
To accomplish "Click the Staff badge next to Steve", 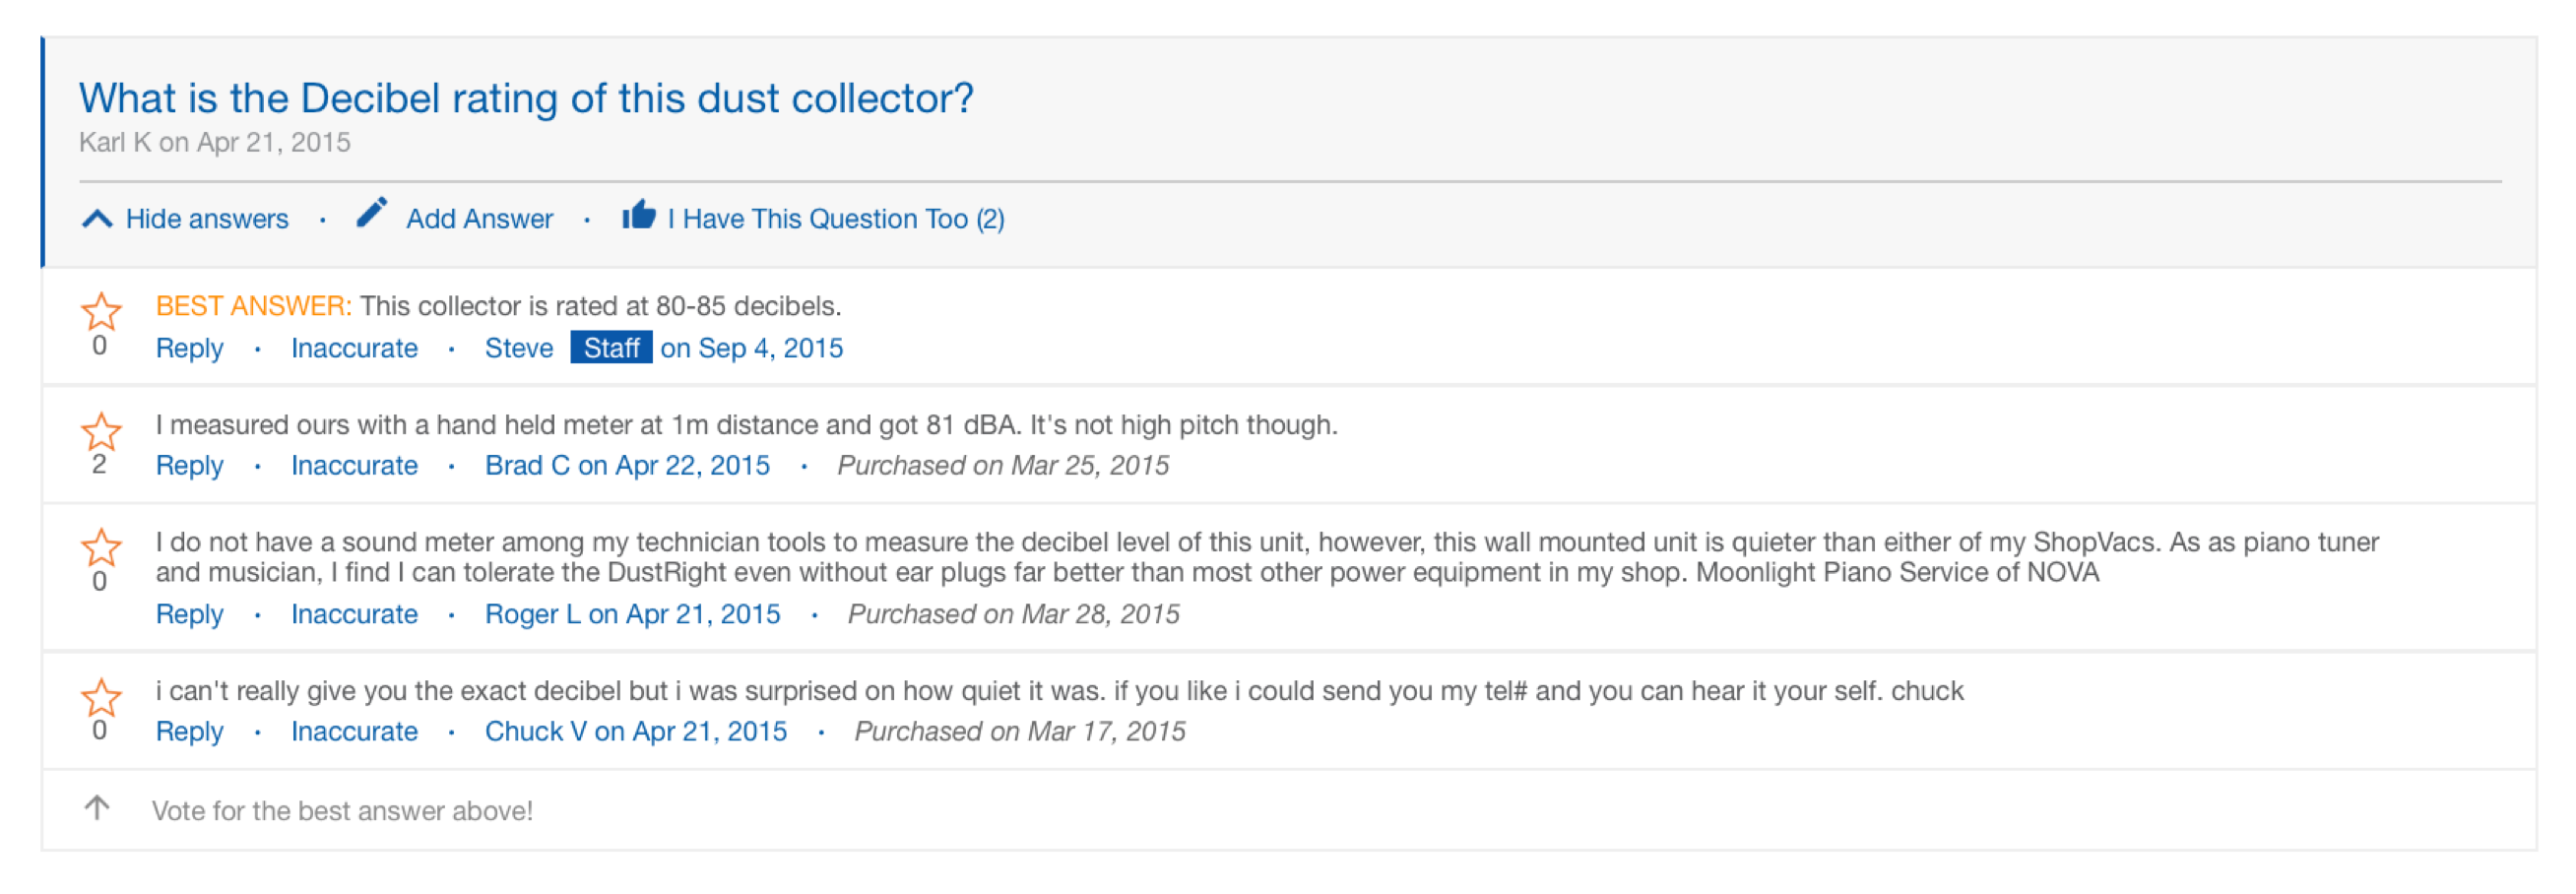I will pyautogui.click(x=611, y=347).
